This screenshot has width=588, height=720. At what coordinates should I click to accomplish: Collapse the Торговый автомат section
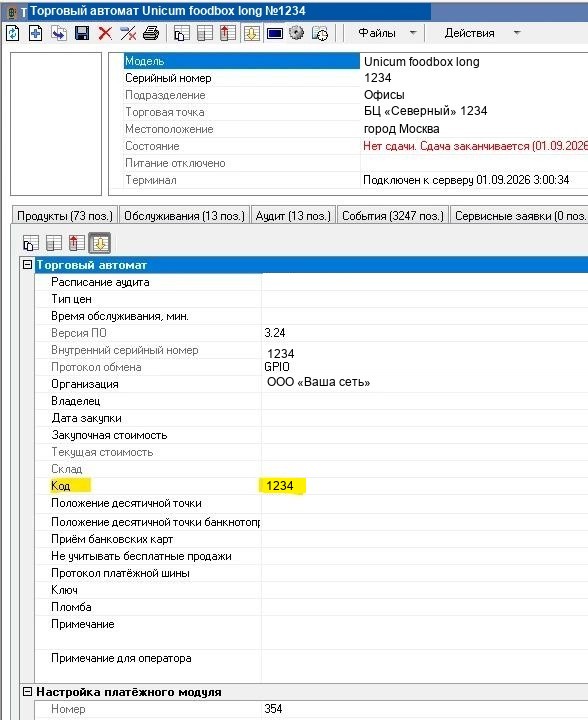[28, 264]
